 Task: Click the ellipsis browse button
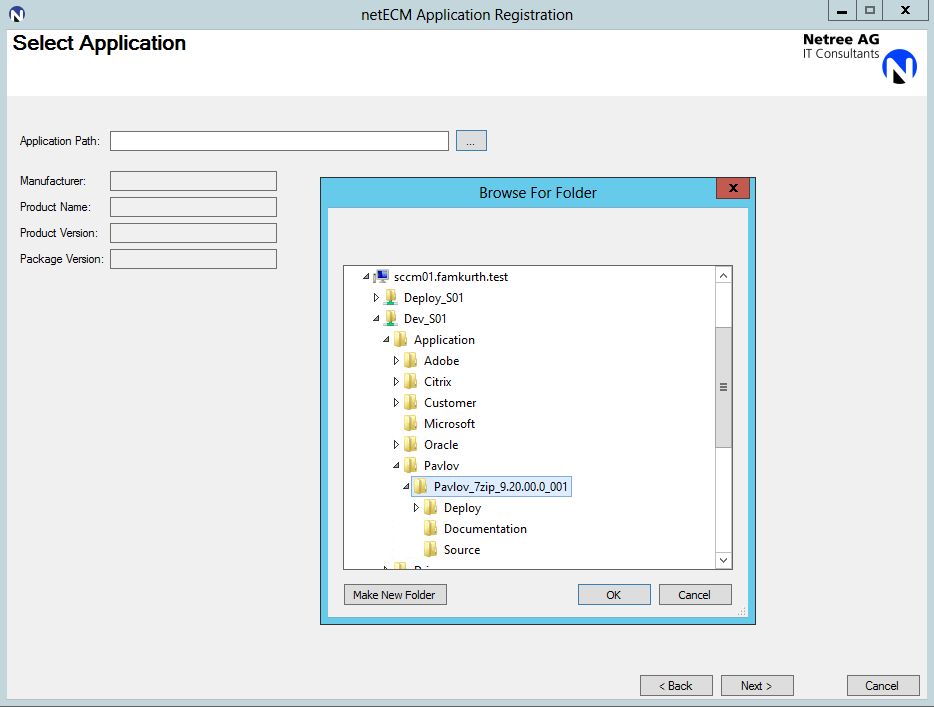tap(471, 141)
